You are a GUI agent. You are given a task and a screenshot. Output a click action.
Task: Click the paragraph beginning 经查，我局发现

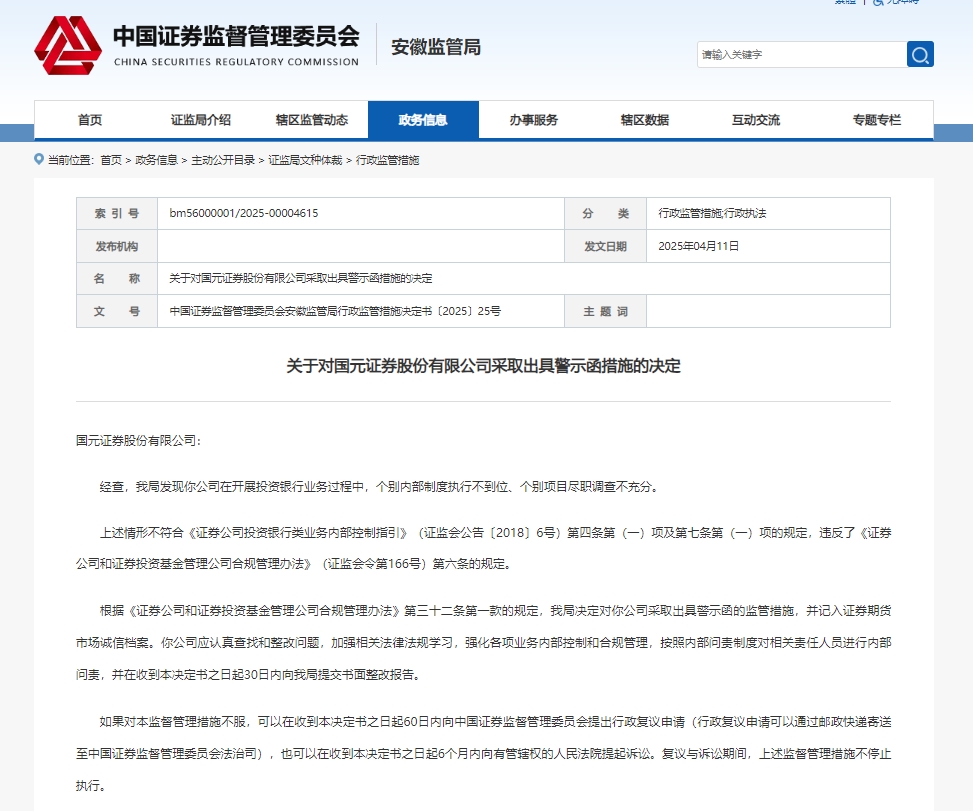379,486
